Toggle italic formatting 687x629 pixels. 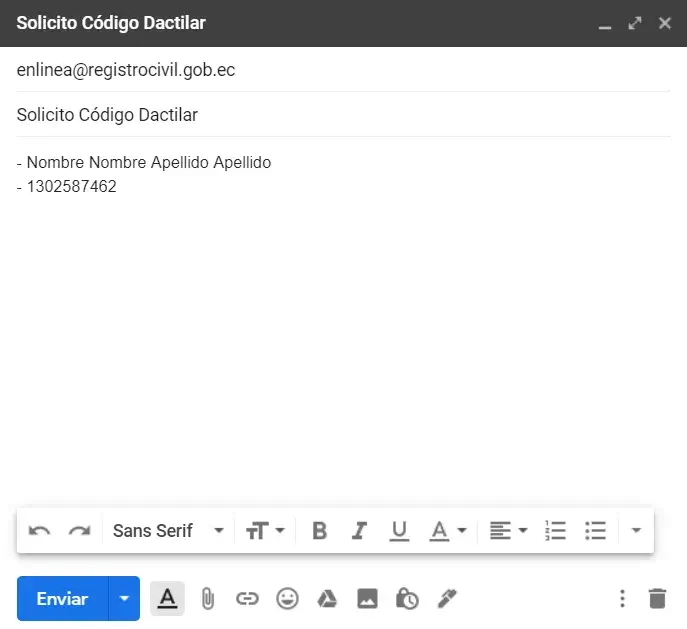(359, 531)
